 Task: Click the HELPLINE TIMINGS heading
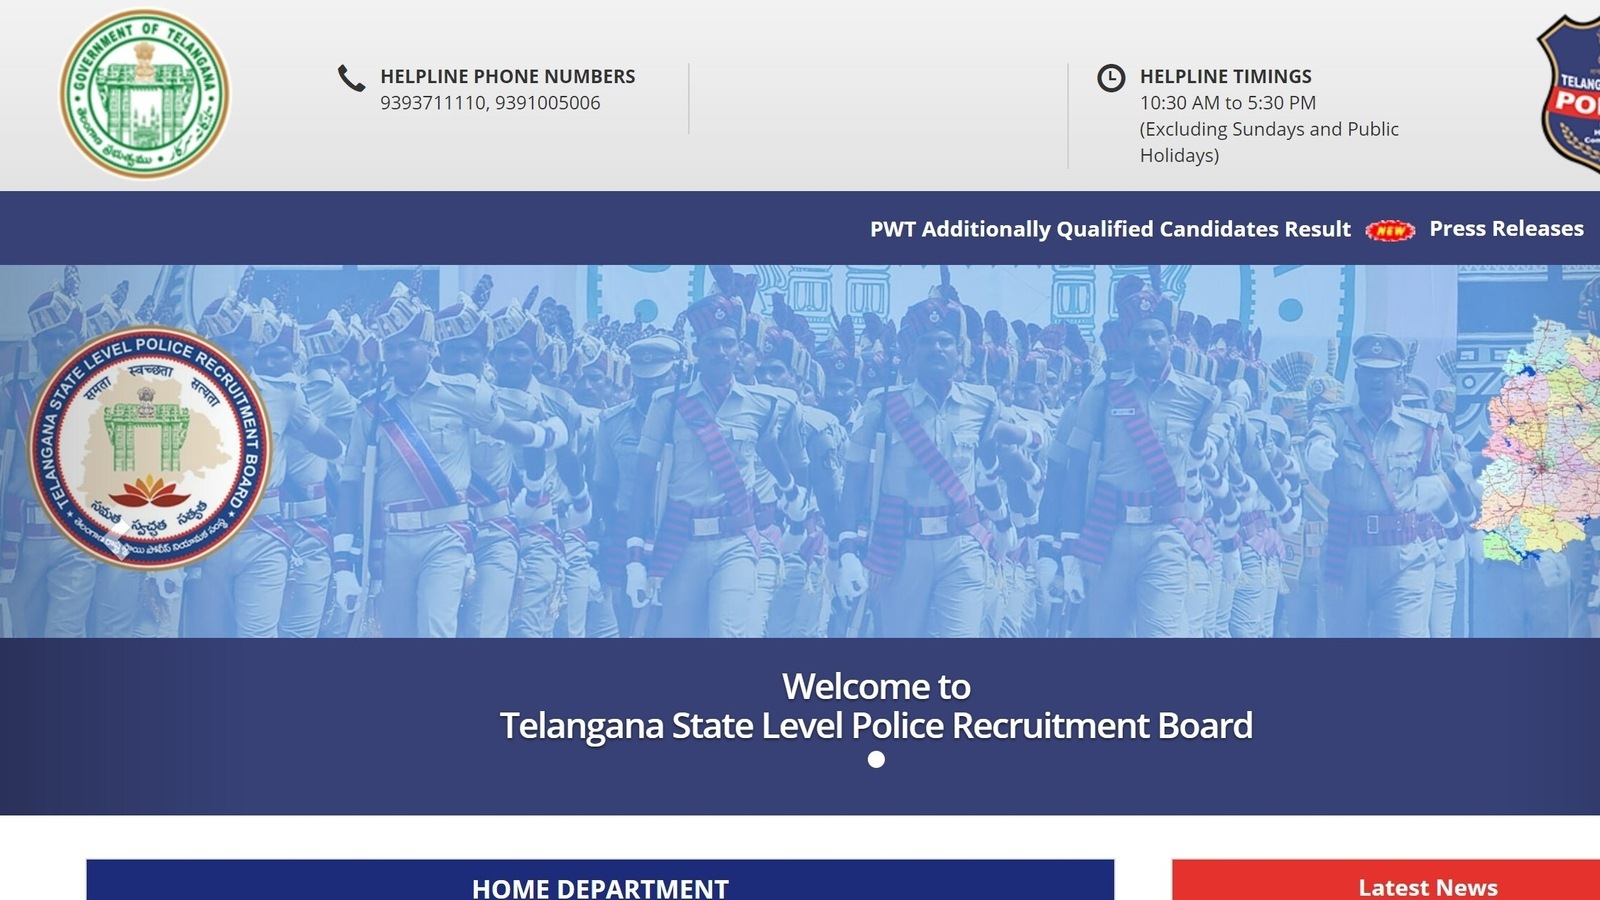tap(1225, 76)
